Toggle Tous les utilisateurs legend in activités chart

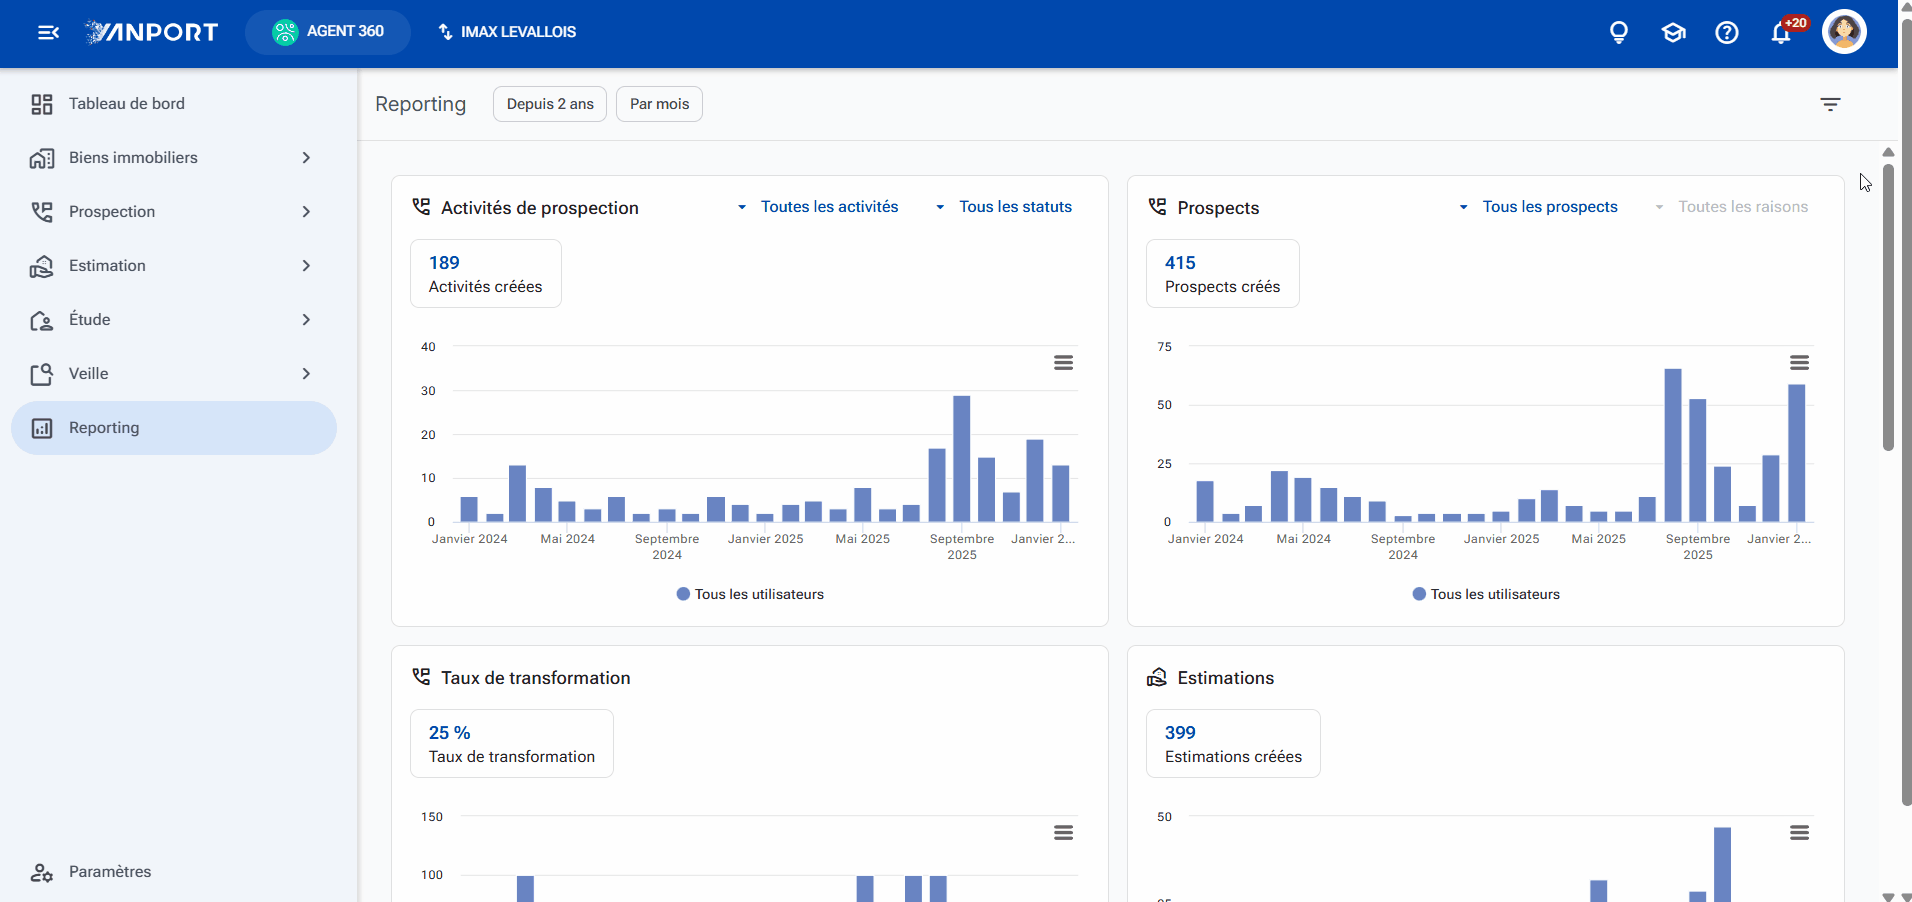point(750,594)
